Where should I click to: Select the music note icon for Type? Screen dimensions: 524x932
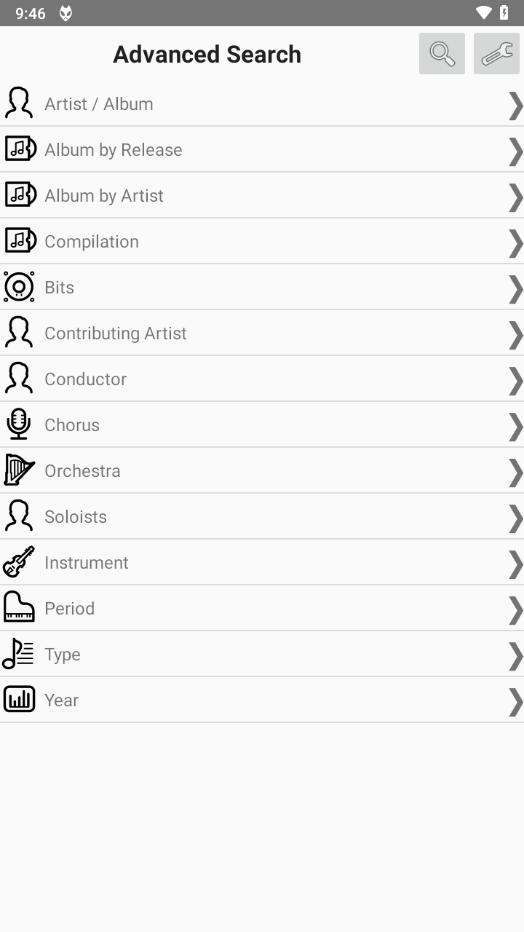tap(19, 654)
